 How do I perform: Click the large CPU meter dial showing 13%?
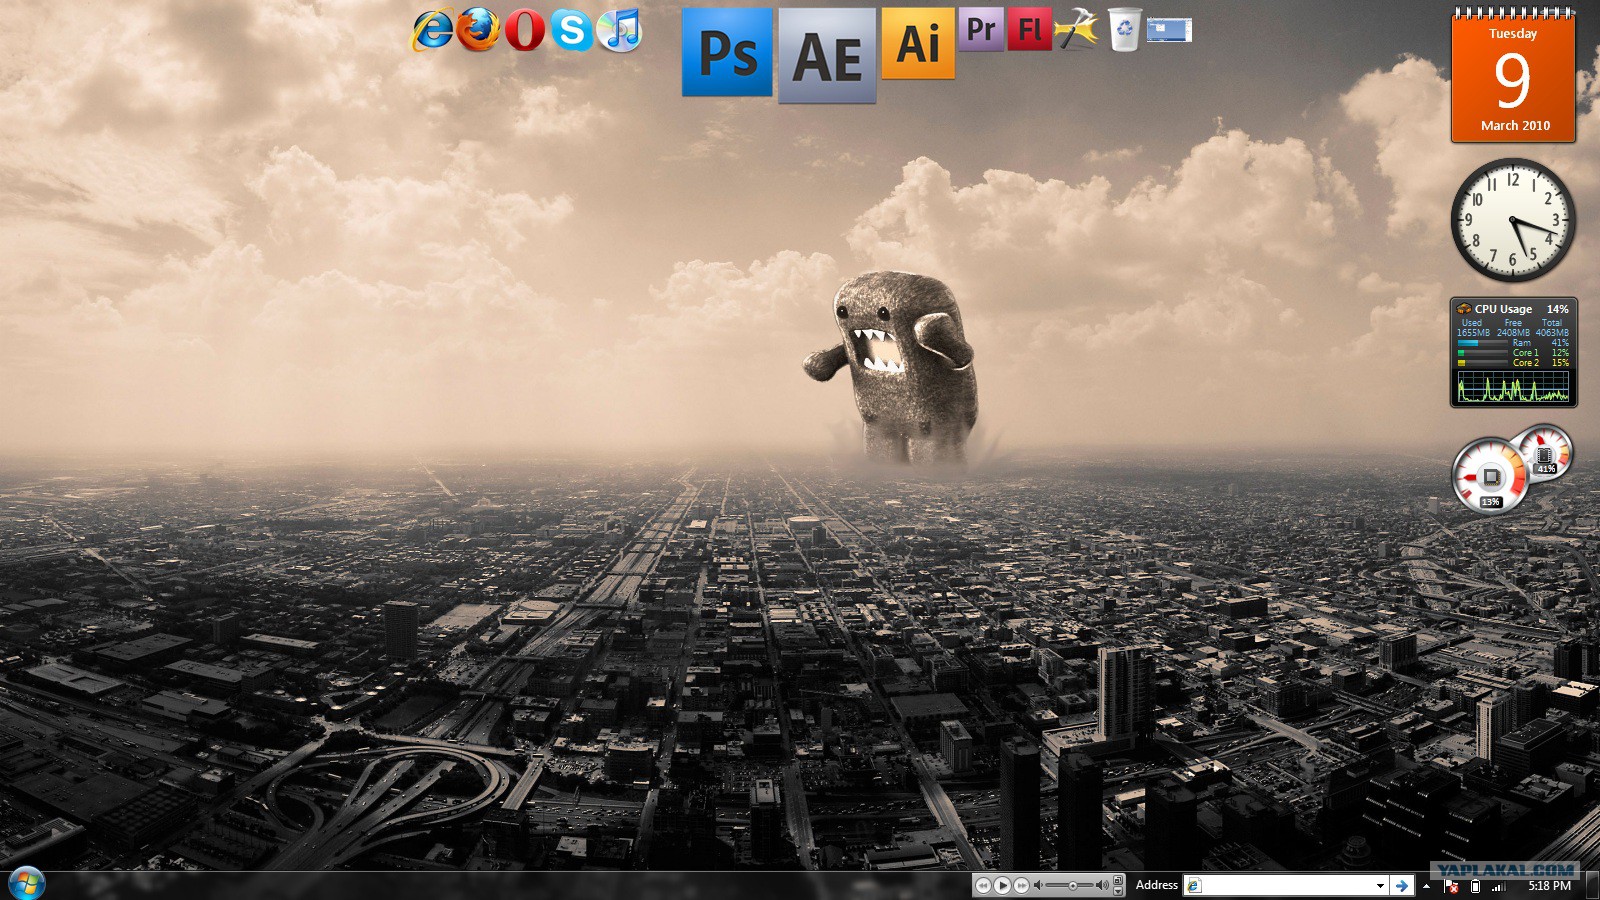(1490, 476)
